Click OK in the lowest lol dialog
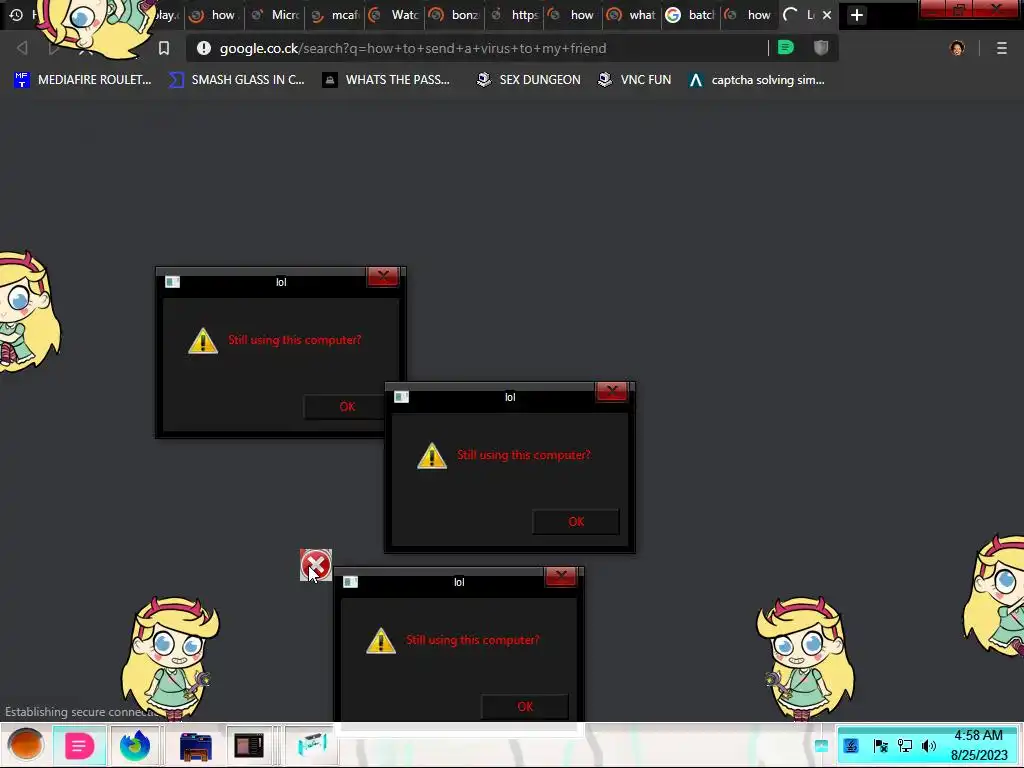This screenshot has height=768, width=1024. [x=525, y=706]
